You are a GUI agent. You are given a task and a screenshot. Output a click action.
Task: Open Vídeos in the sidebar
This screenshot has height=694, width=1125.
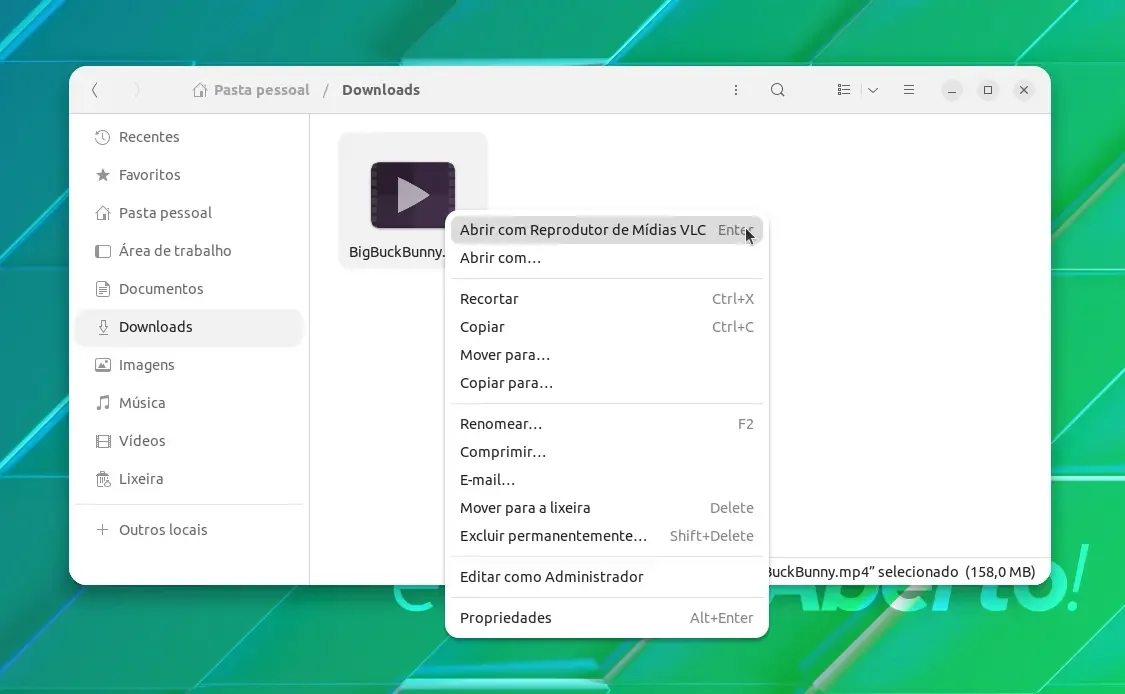[189, 441]
